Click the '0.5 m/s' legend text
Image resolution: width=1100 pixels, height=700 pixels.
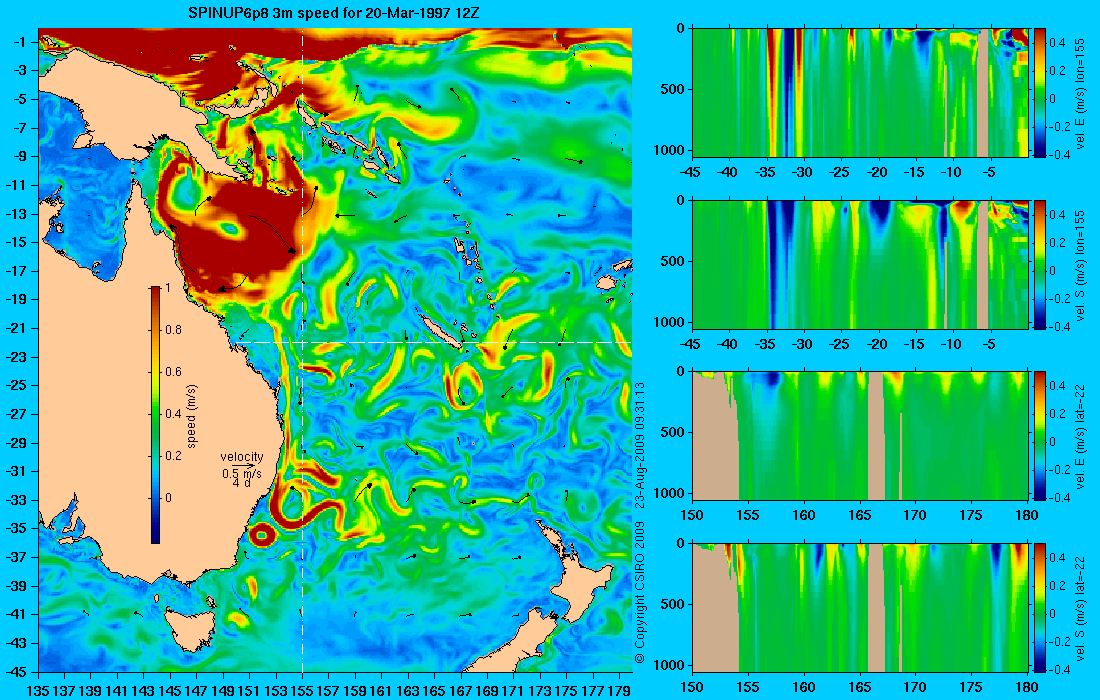(242, 473)
